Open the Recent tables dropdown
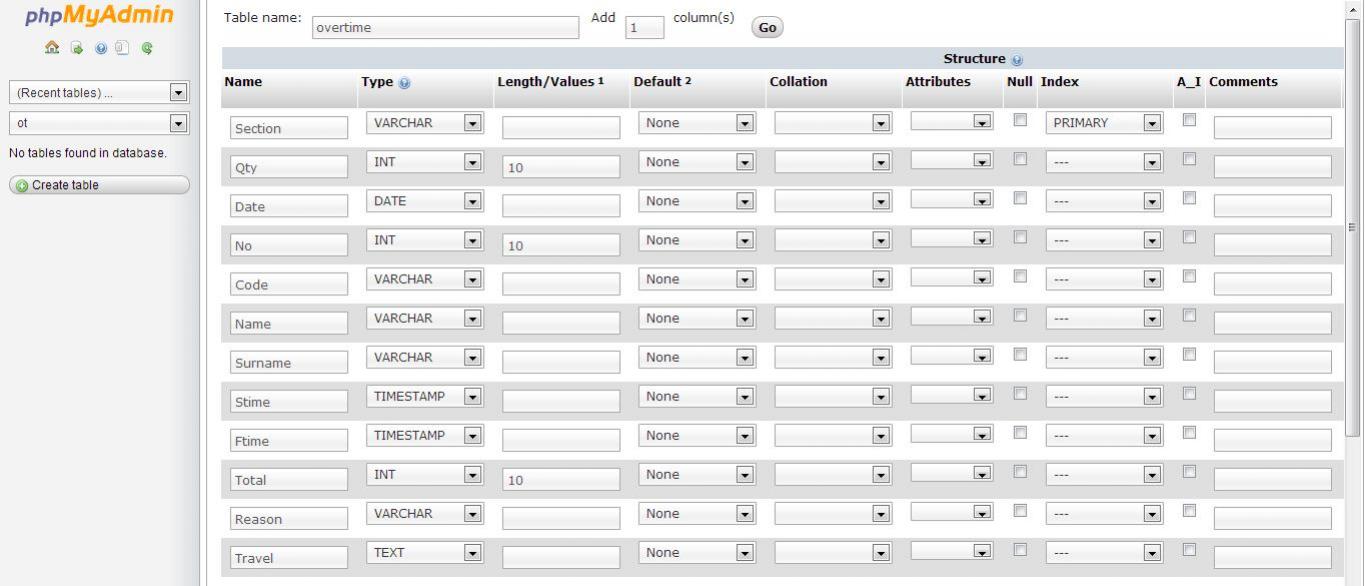 tap(98, 93)
